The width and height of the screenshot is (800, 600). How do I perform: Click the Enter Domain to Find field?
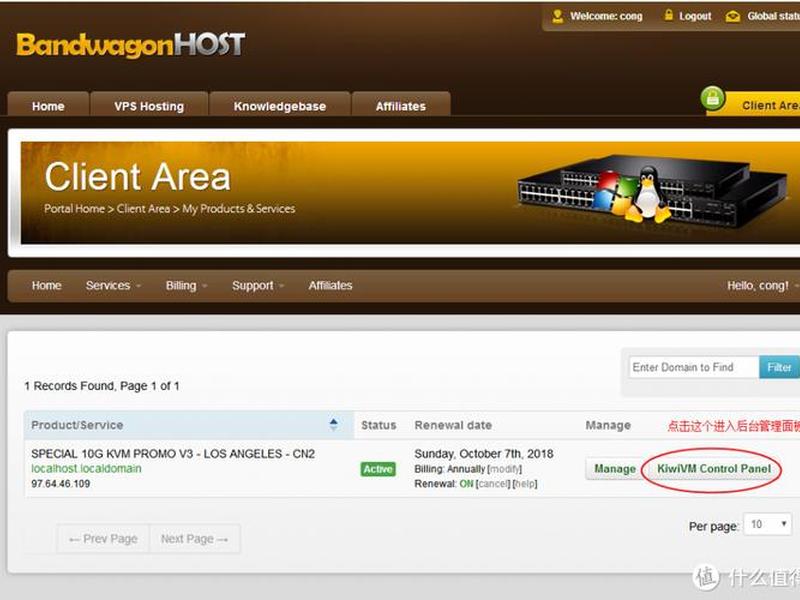point(693,367)
